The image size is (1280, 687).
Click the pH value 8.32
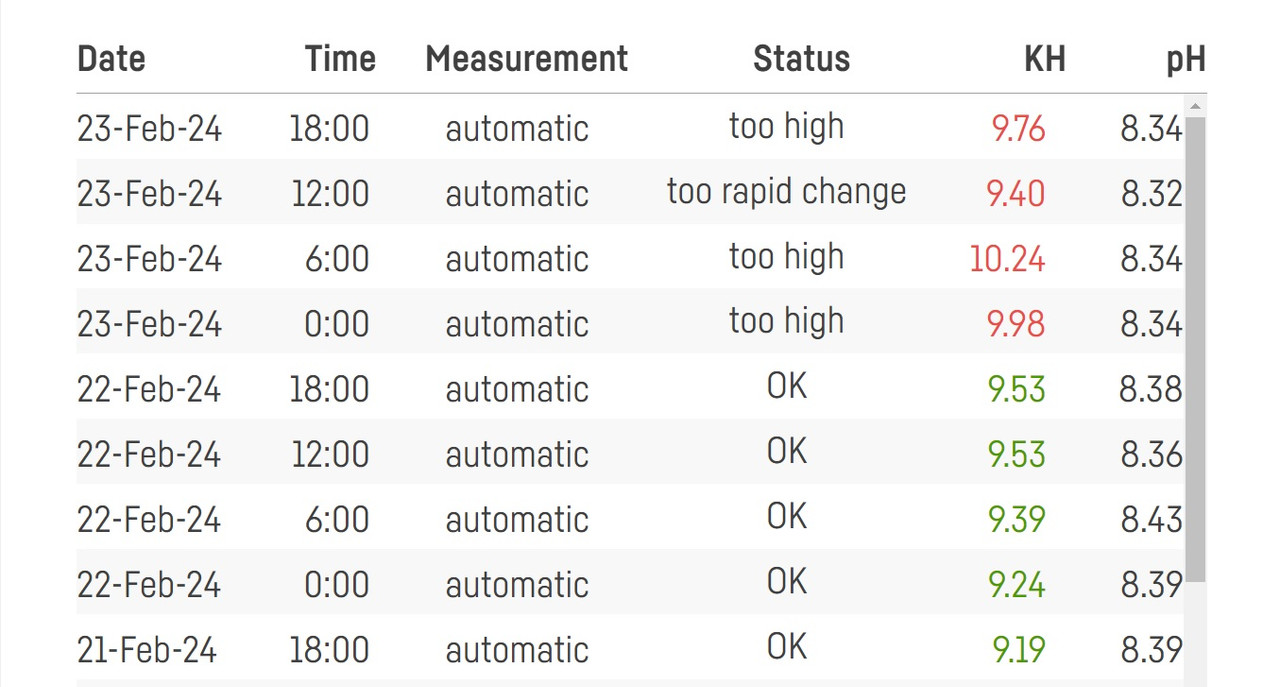[1151, 194]
